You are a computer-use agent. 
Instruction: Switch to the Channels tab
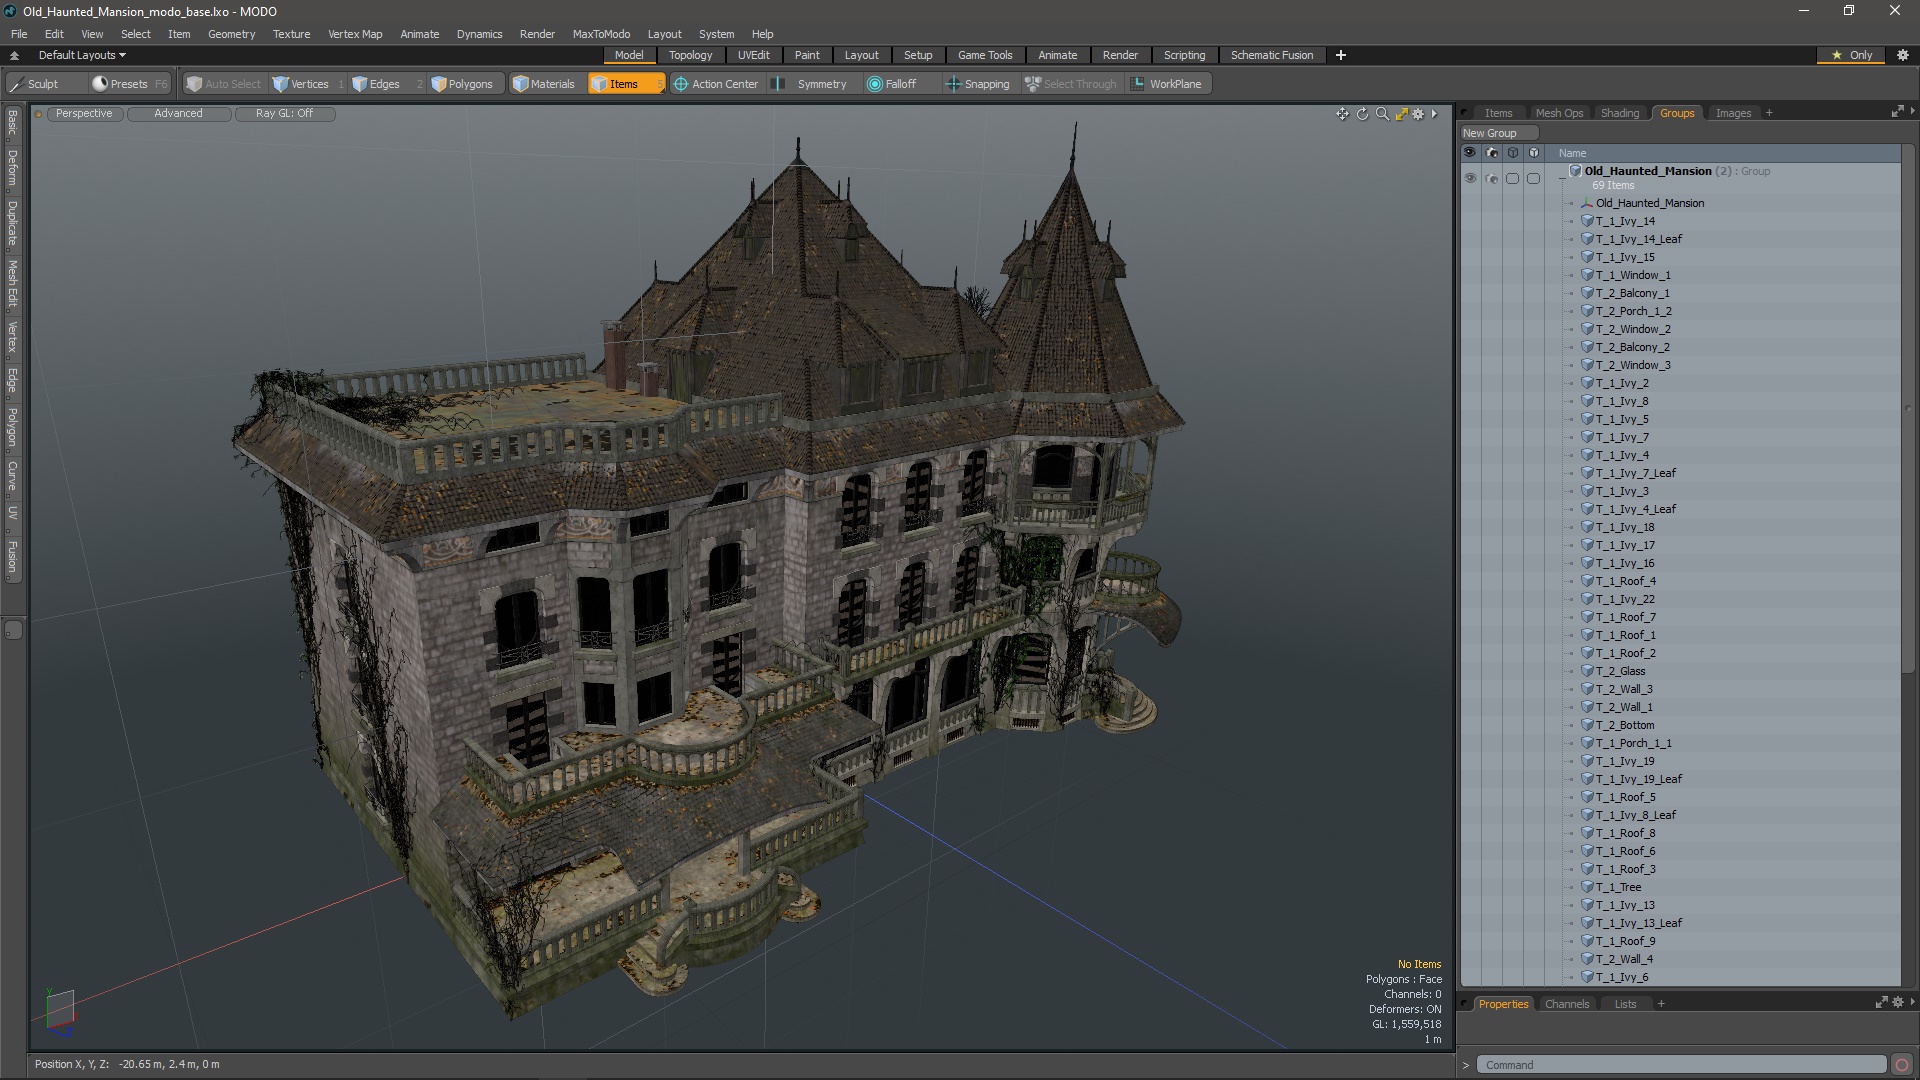coord(1566,1004)
